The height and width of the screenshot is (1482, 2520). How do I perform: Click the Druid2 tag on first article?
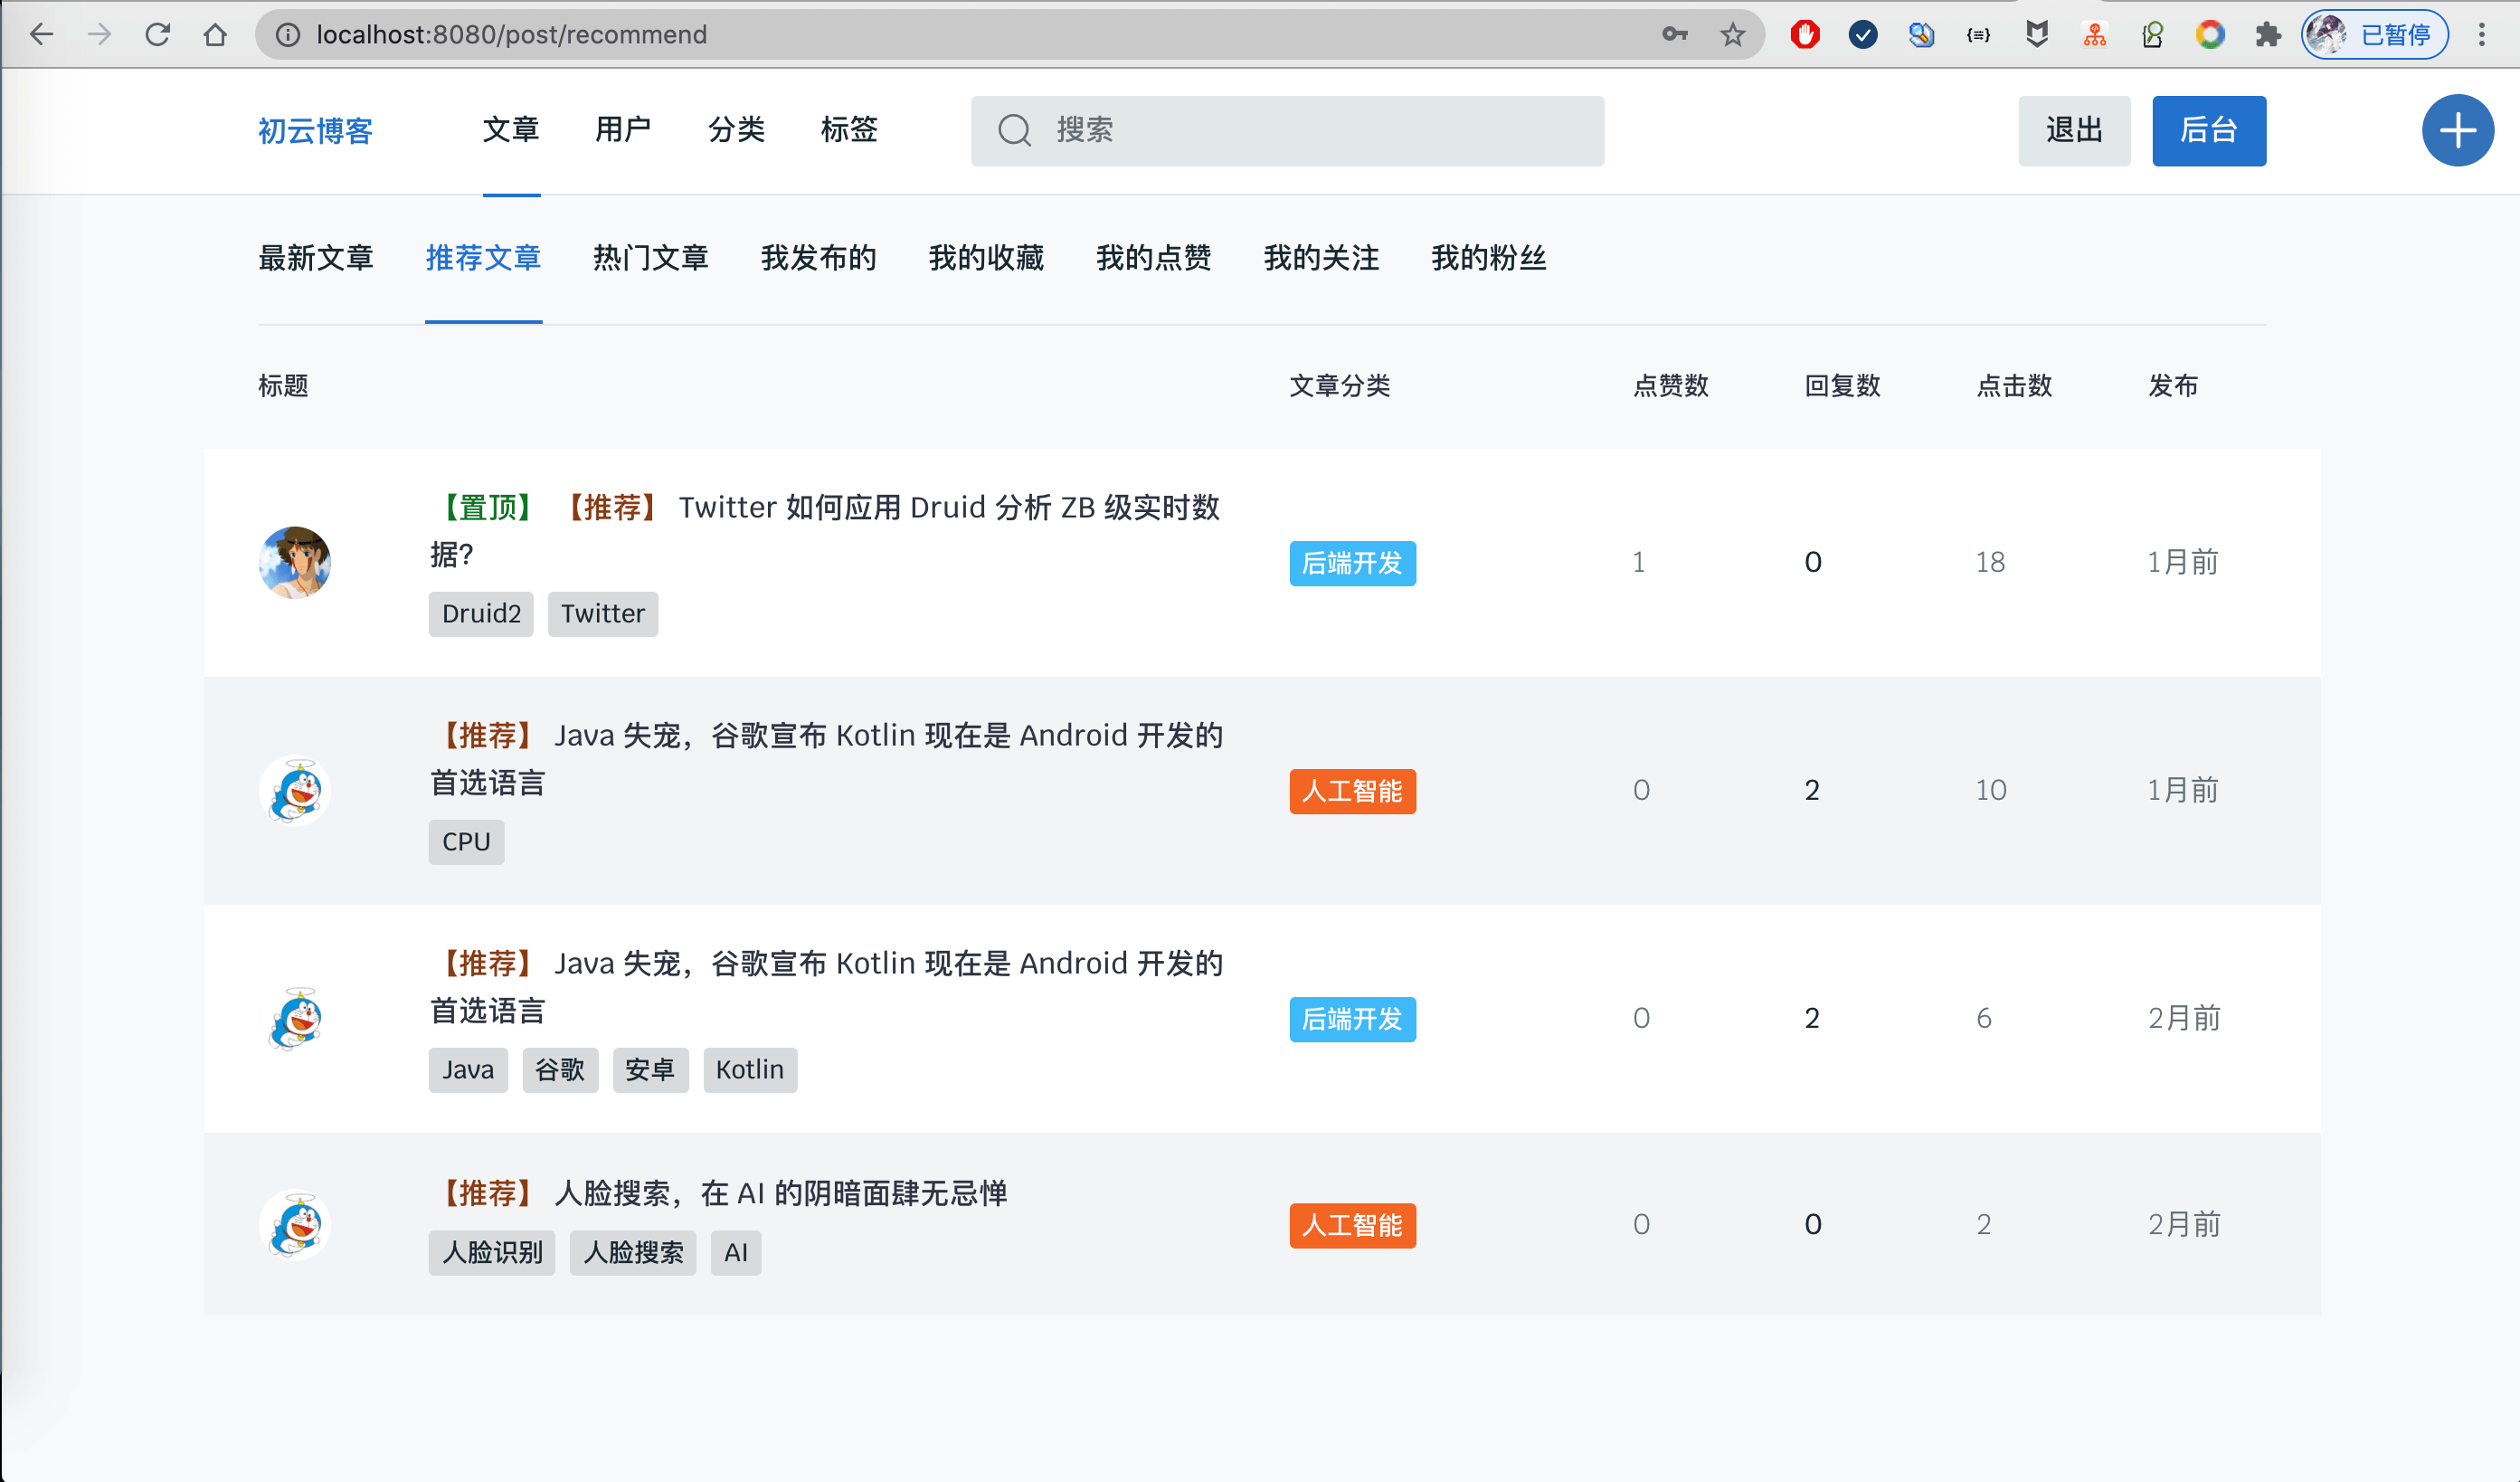click(479, 613)
